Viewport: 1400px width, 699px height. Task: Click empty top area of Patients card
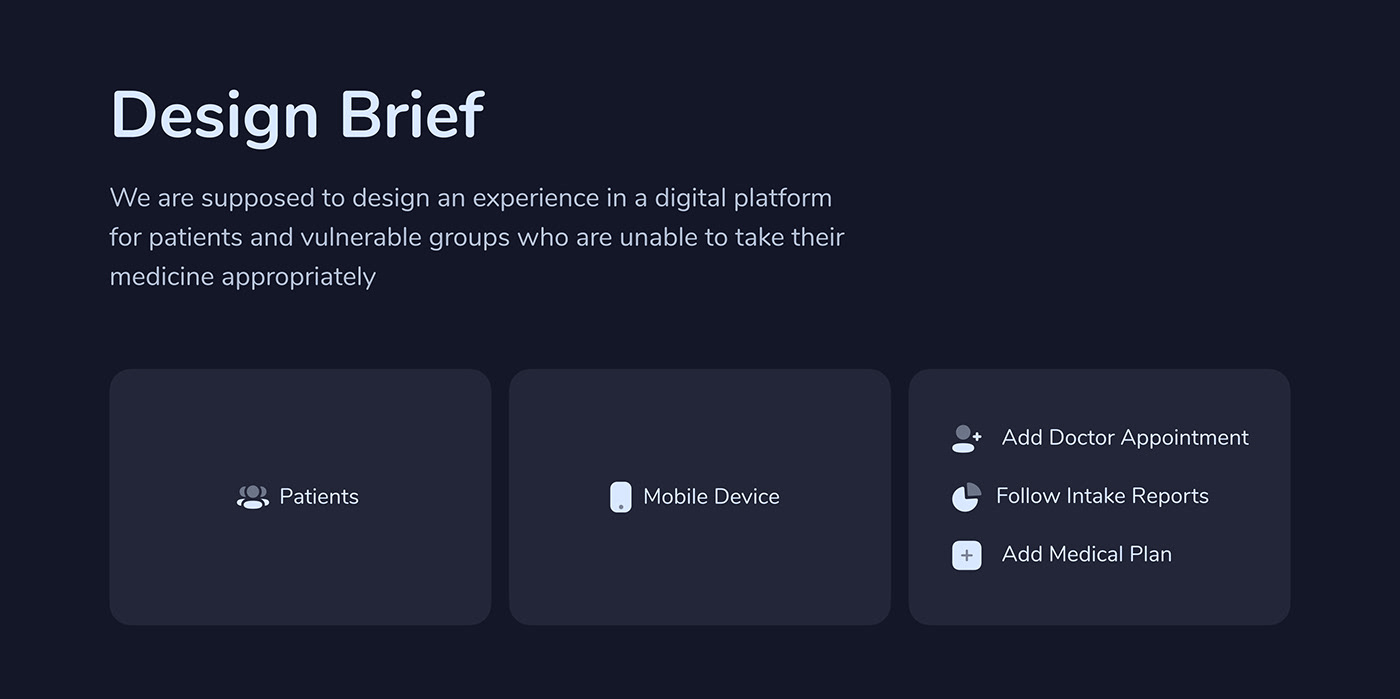[x=300, y=410]
